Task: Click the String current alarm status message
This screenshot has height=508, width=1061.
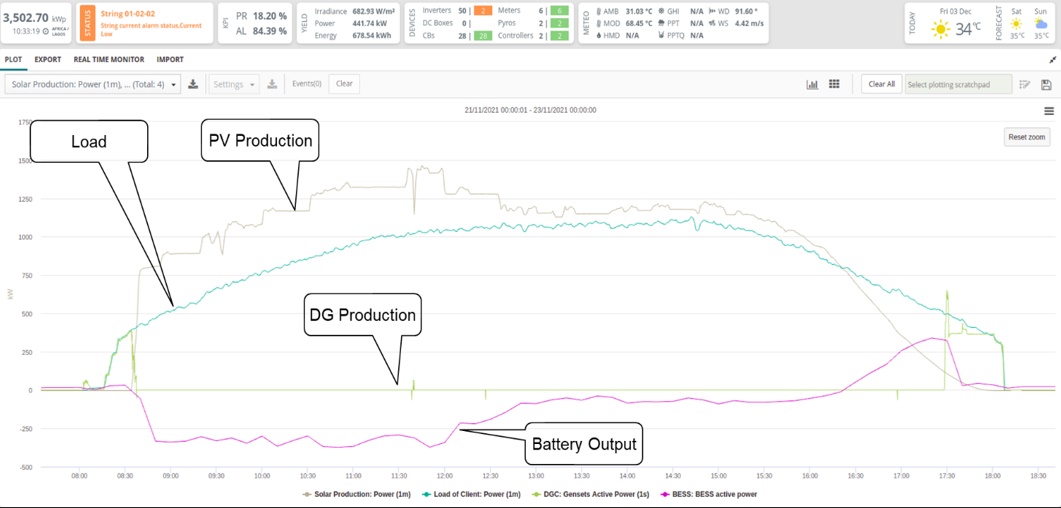Action: point(150,29)
